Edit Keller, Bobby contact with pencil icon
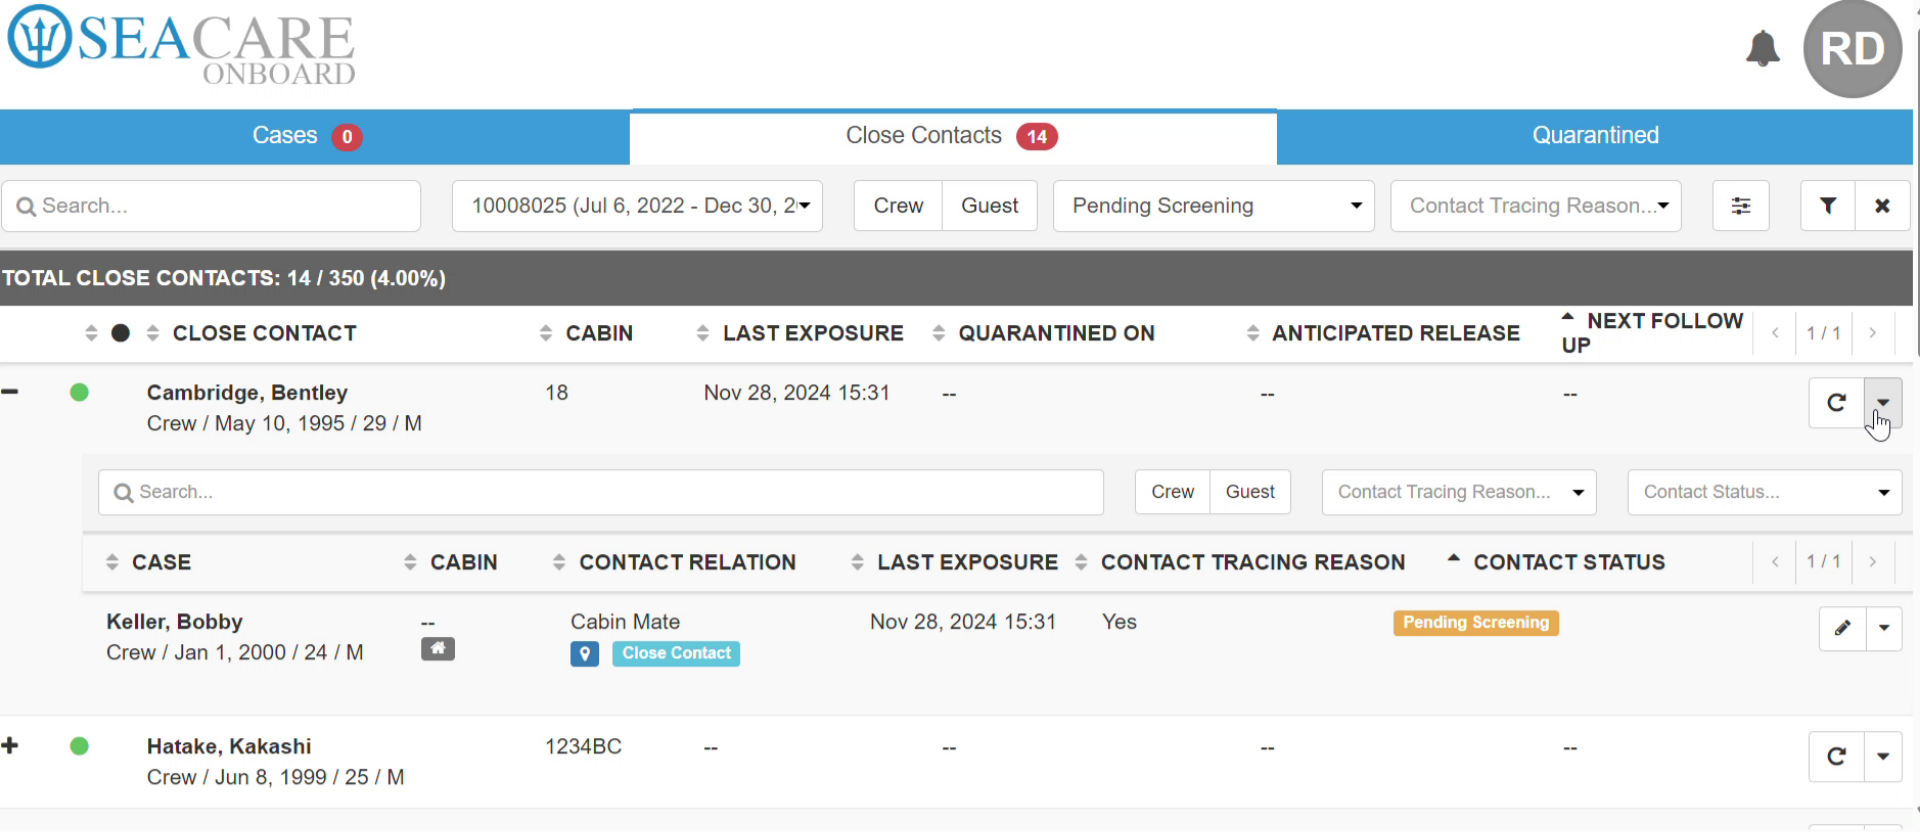Image resolution: width=1920 pixels, height=832 pixels. point(1842,628)
